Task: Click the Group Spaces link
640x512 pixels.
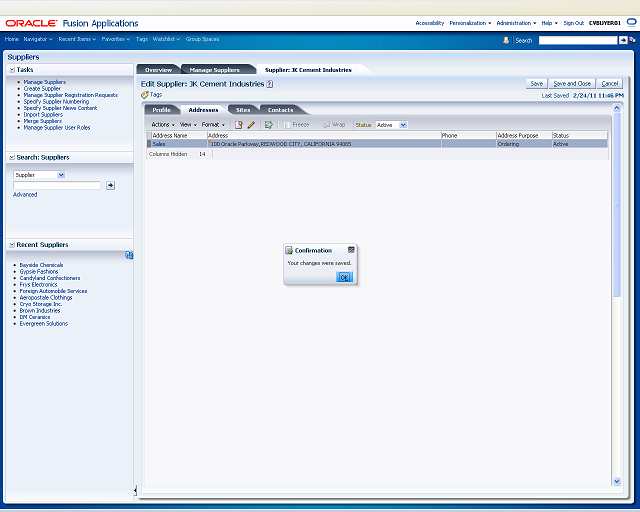Action: tap(202, 39)
